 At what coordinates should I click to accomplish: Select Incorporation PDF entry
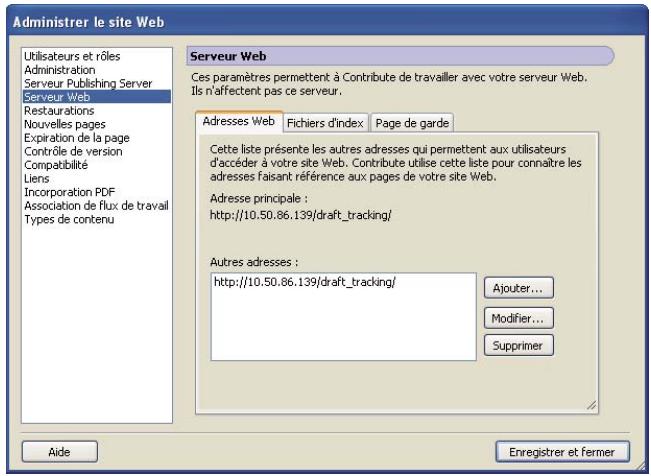pos(97,192)
